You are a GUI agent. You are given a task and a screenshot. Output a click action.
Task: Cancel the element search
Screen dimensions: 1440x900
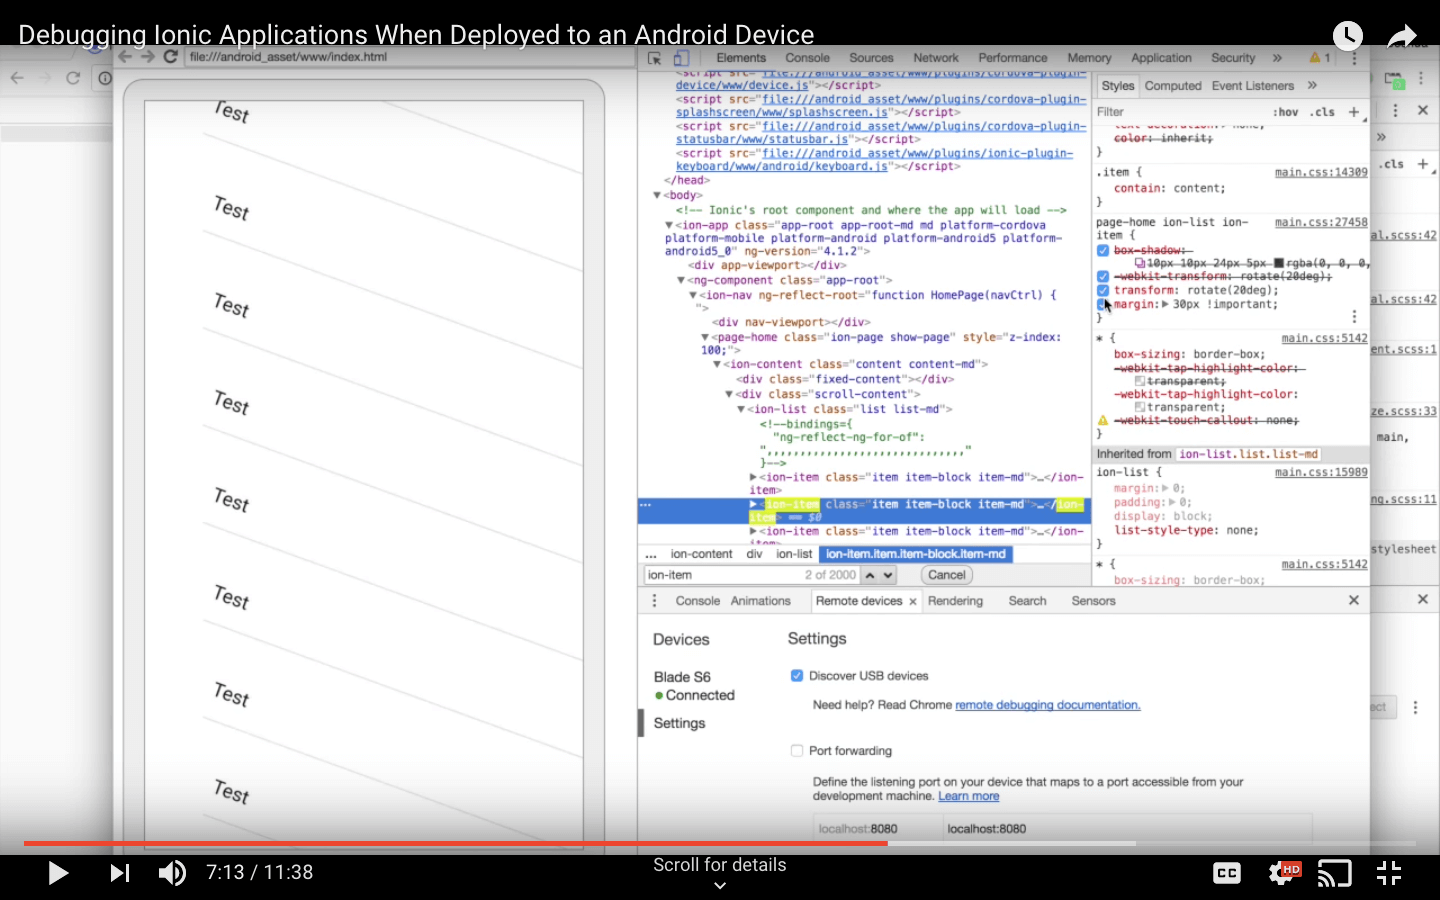946,575
